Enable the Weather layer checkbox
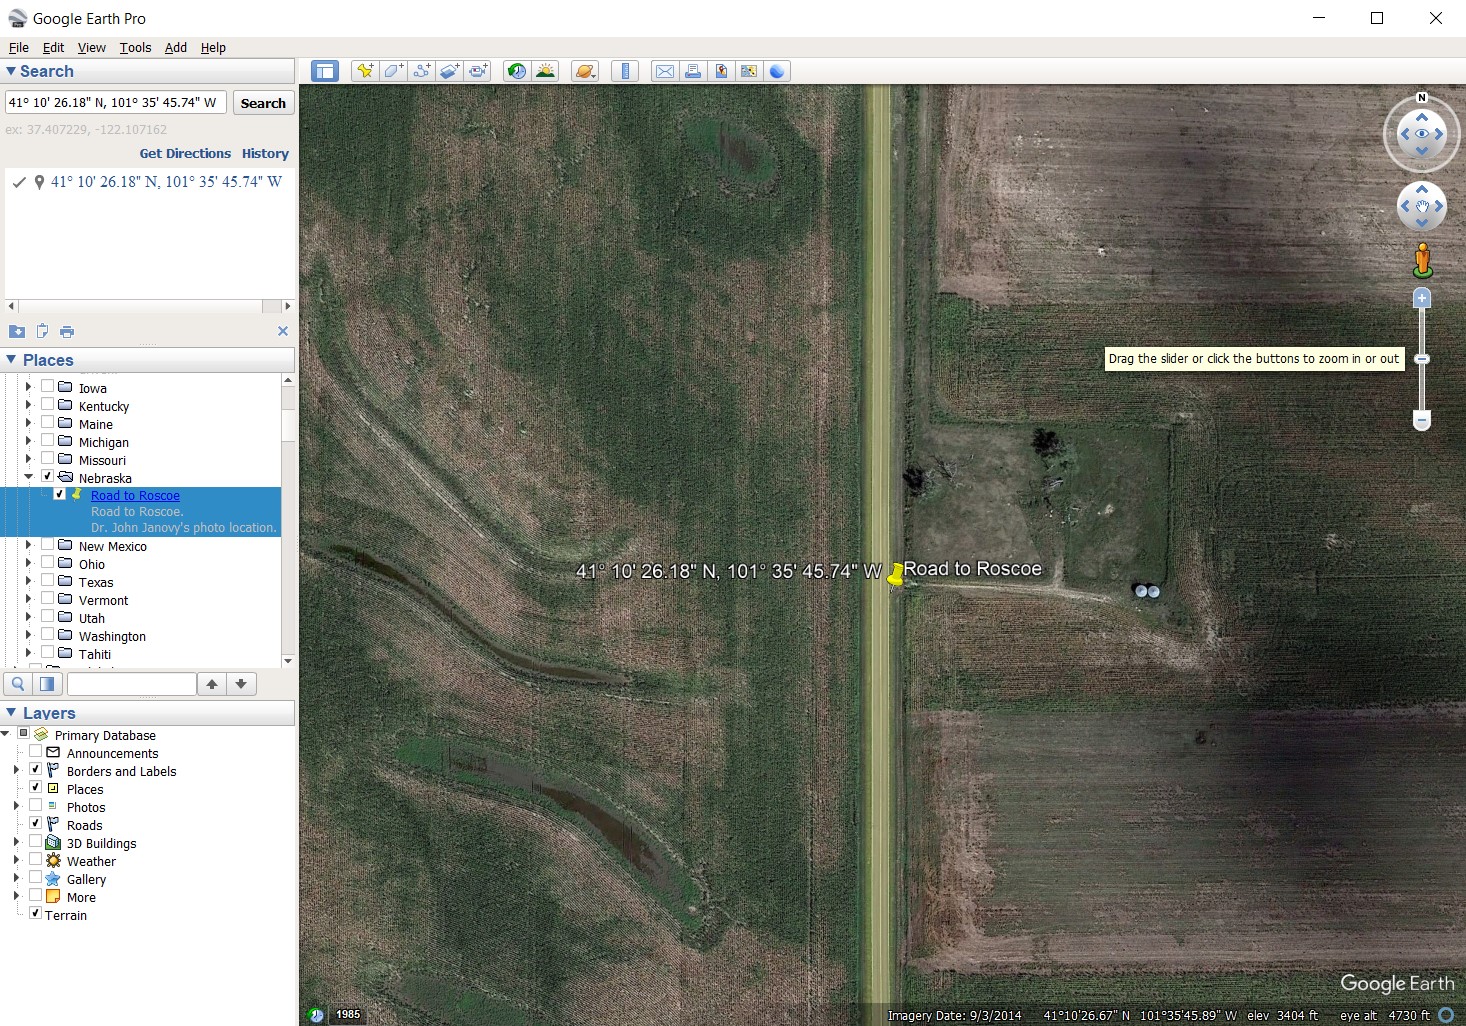 point(35,860)
